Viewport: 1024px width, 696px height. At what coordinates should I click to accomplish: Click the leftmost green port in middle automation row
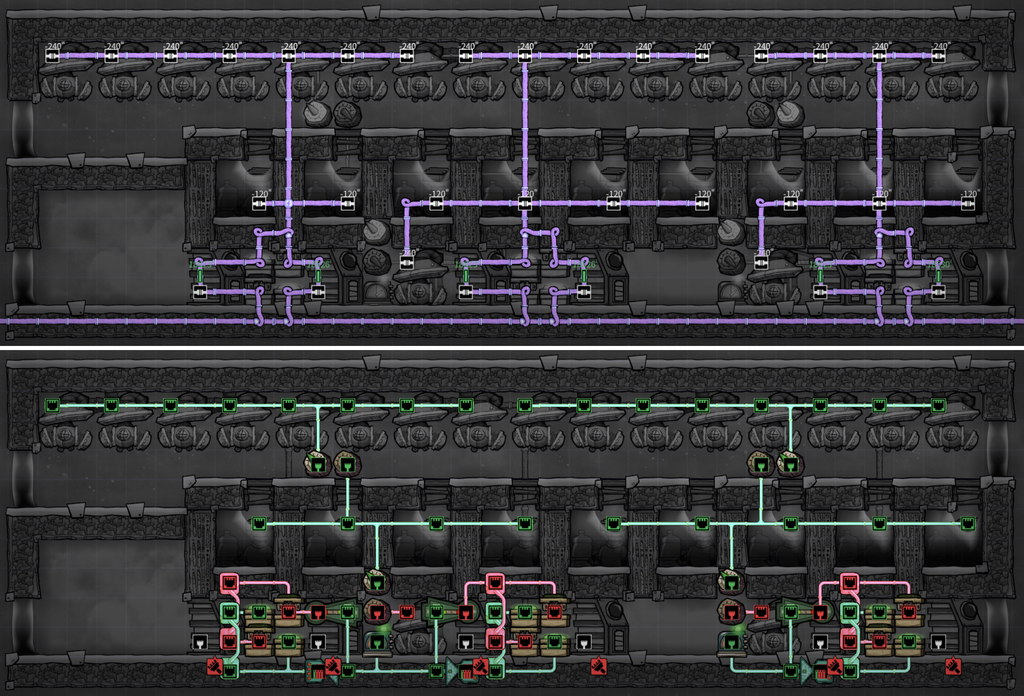259,524
